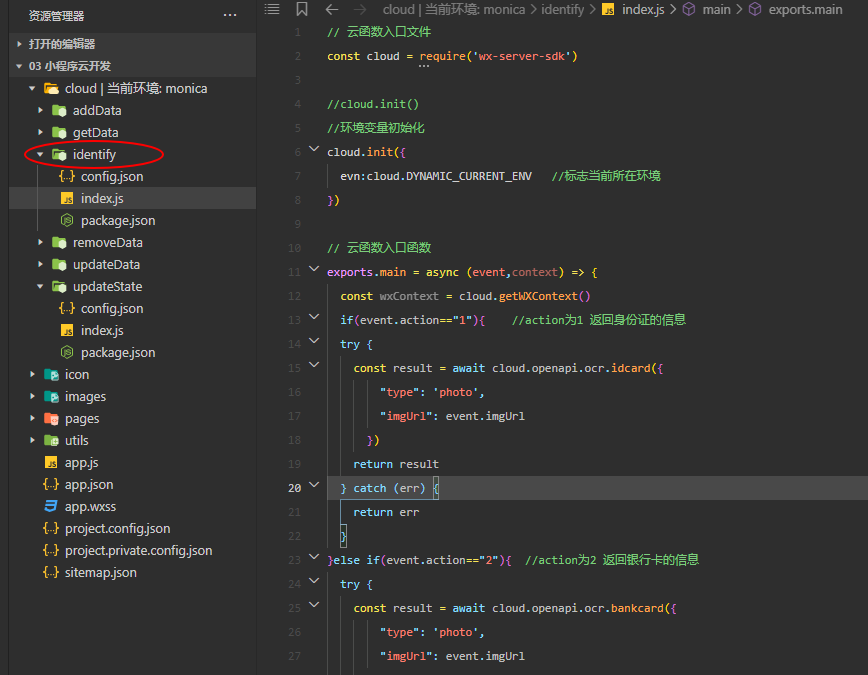Viewport: 868px width, 675px height.
Task: Click the cube icon beside main in breadcrumb
Action: point(689,9)
